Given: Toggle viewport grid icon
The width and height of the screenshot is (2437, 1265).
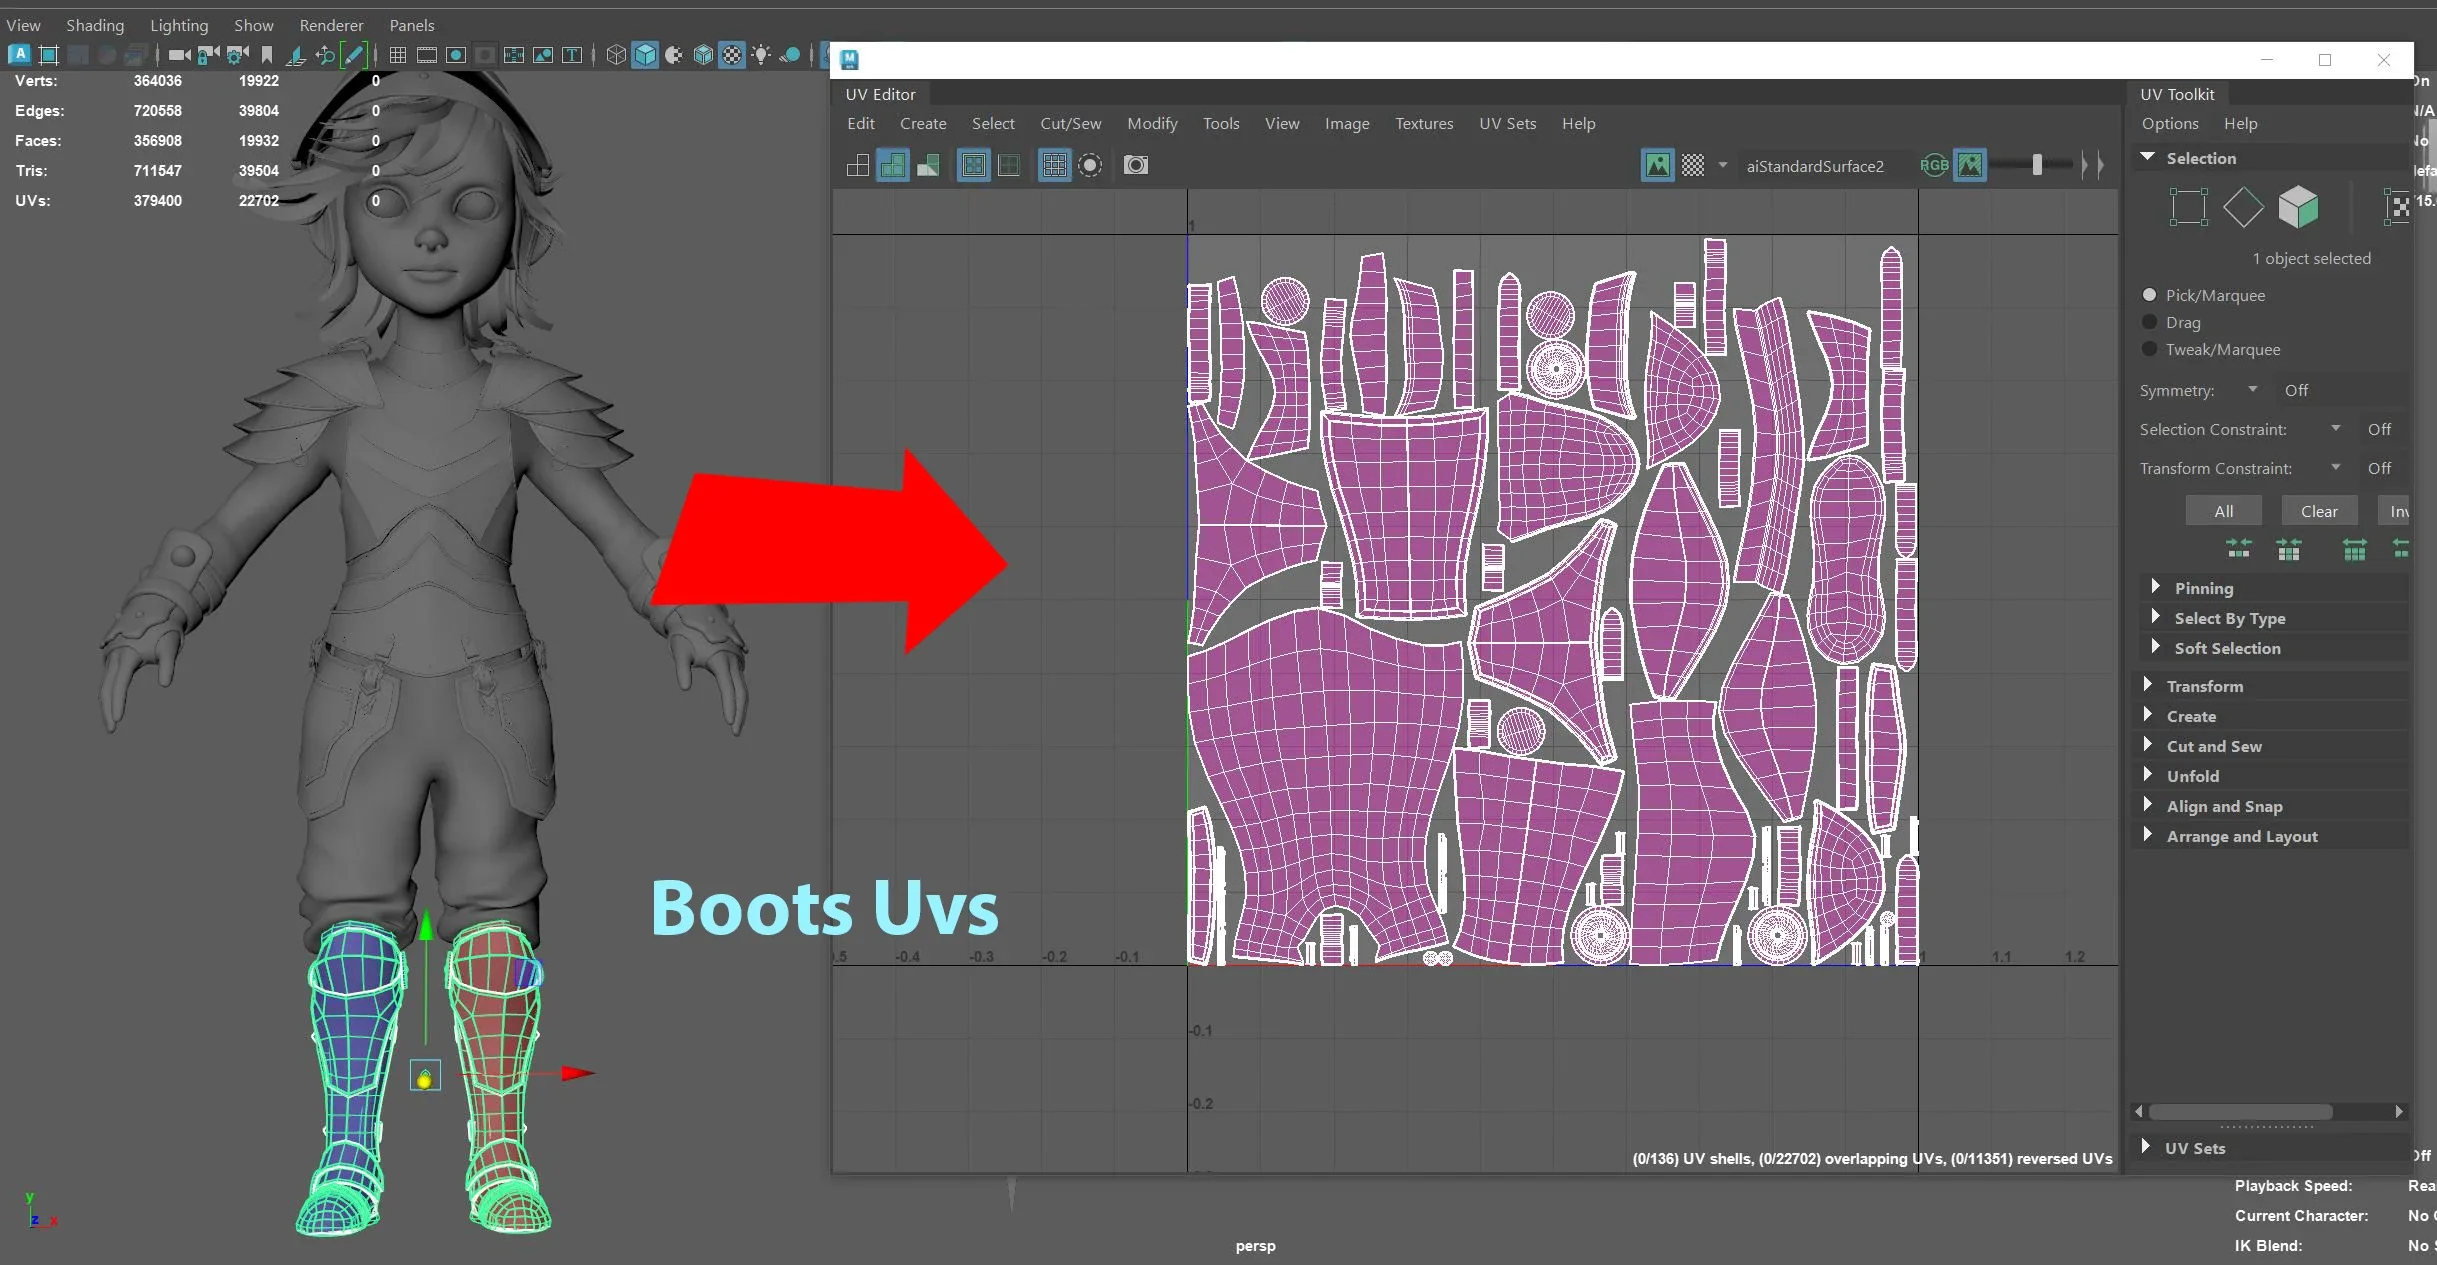Looking at the screenshot, I should pos(397,55).
